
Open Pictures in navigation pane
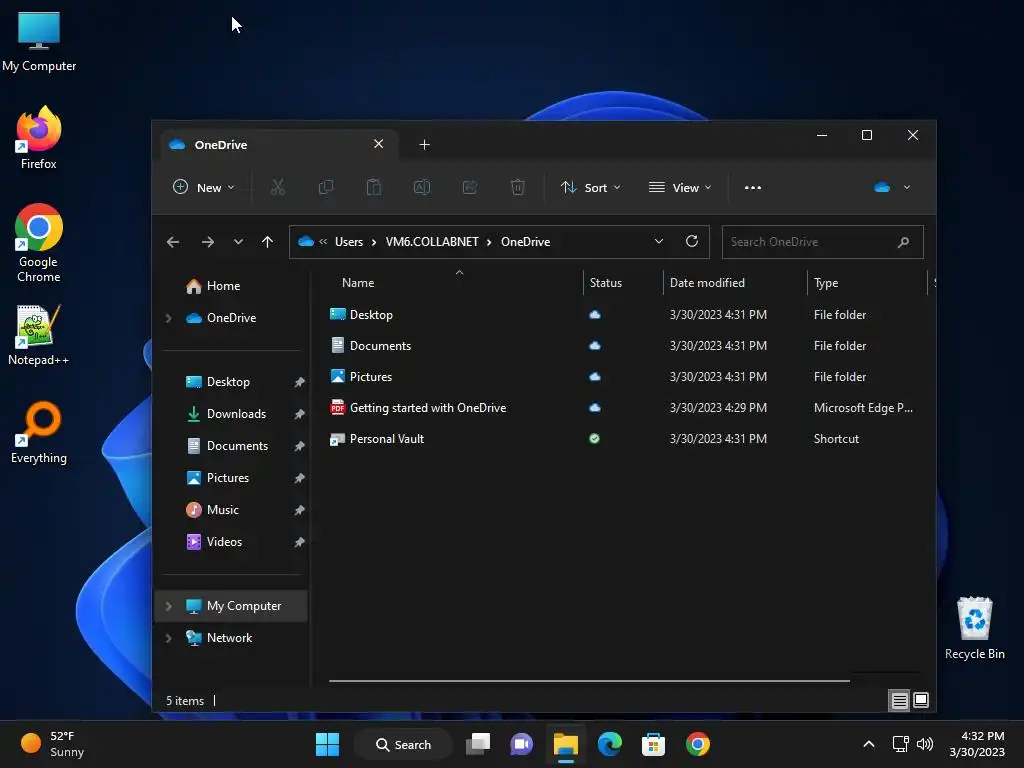pyautogui.click(x=217, y=478)
